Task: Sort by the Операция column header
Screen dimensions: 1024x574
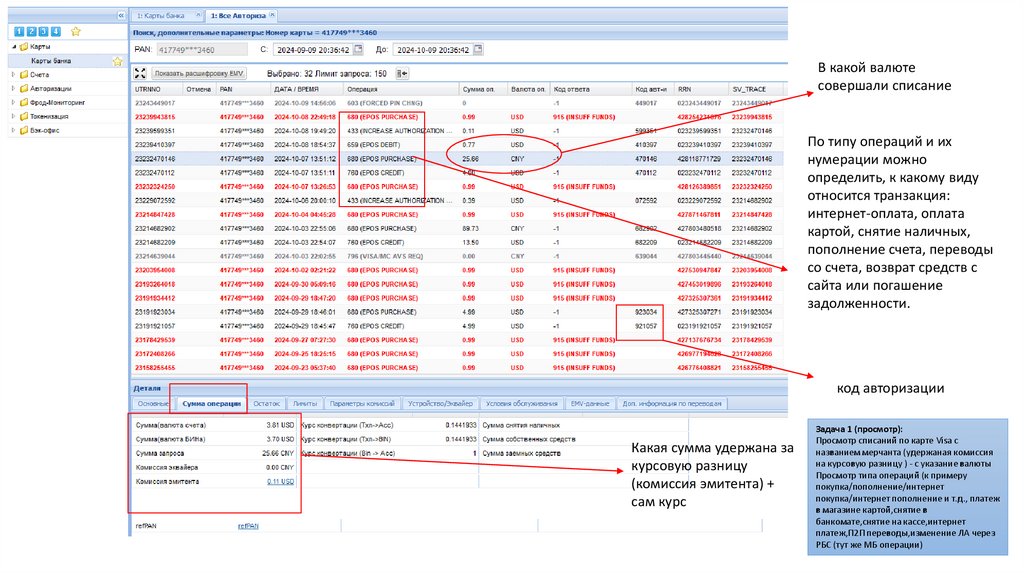Action: click(401, 89)
